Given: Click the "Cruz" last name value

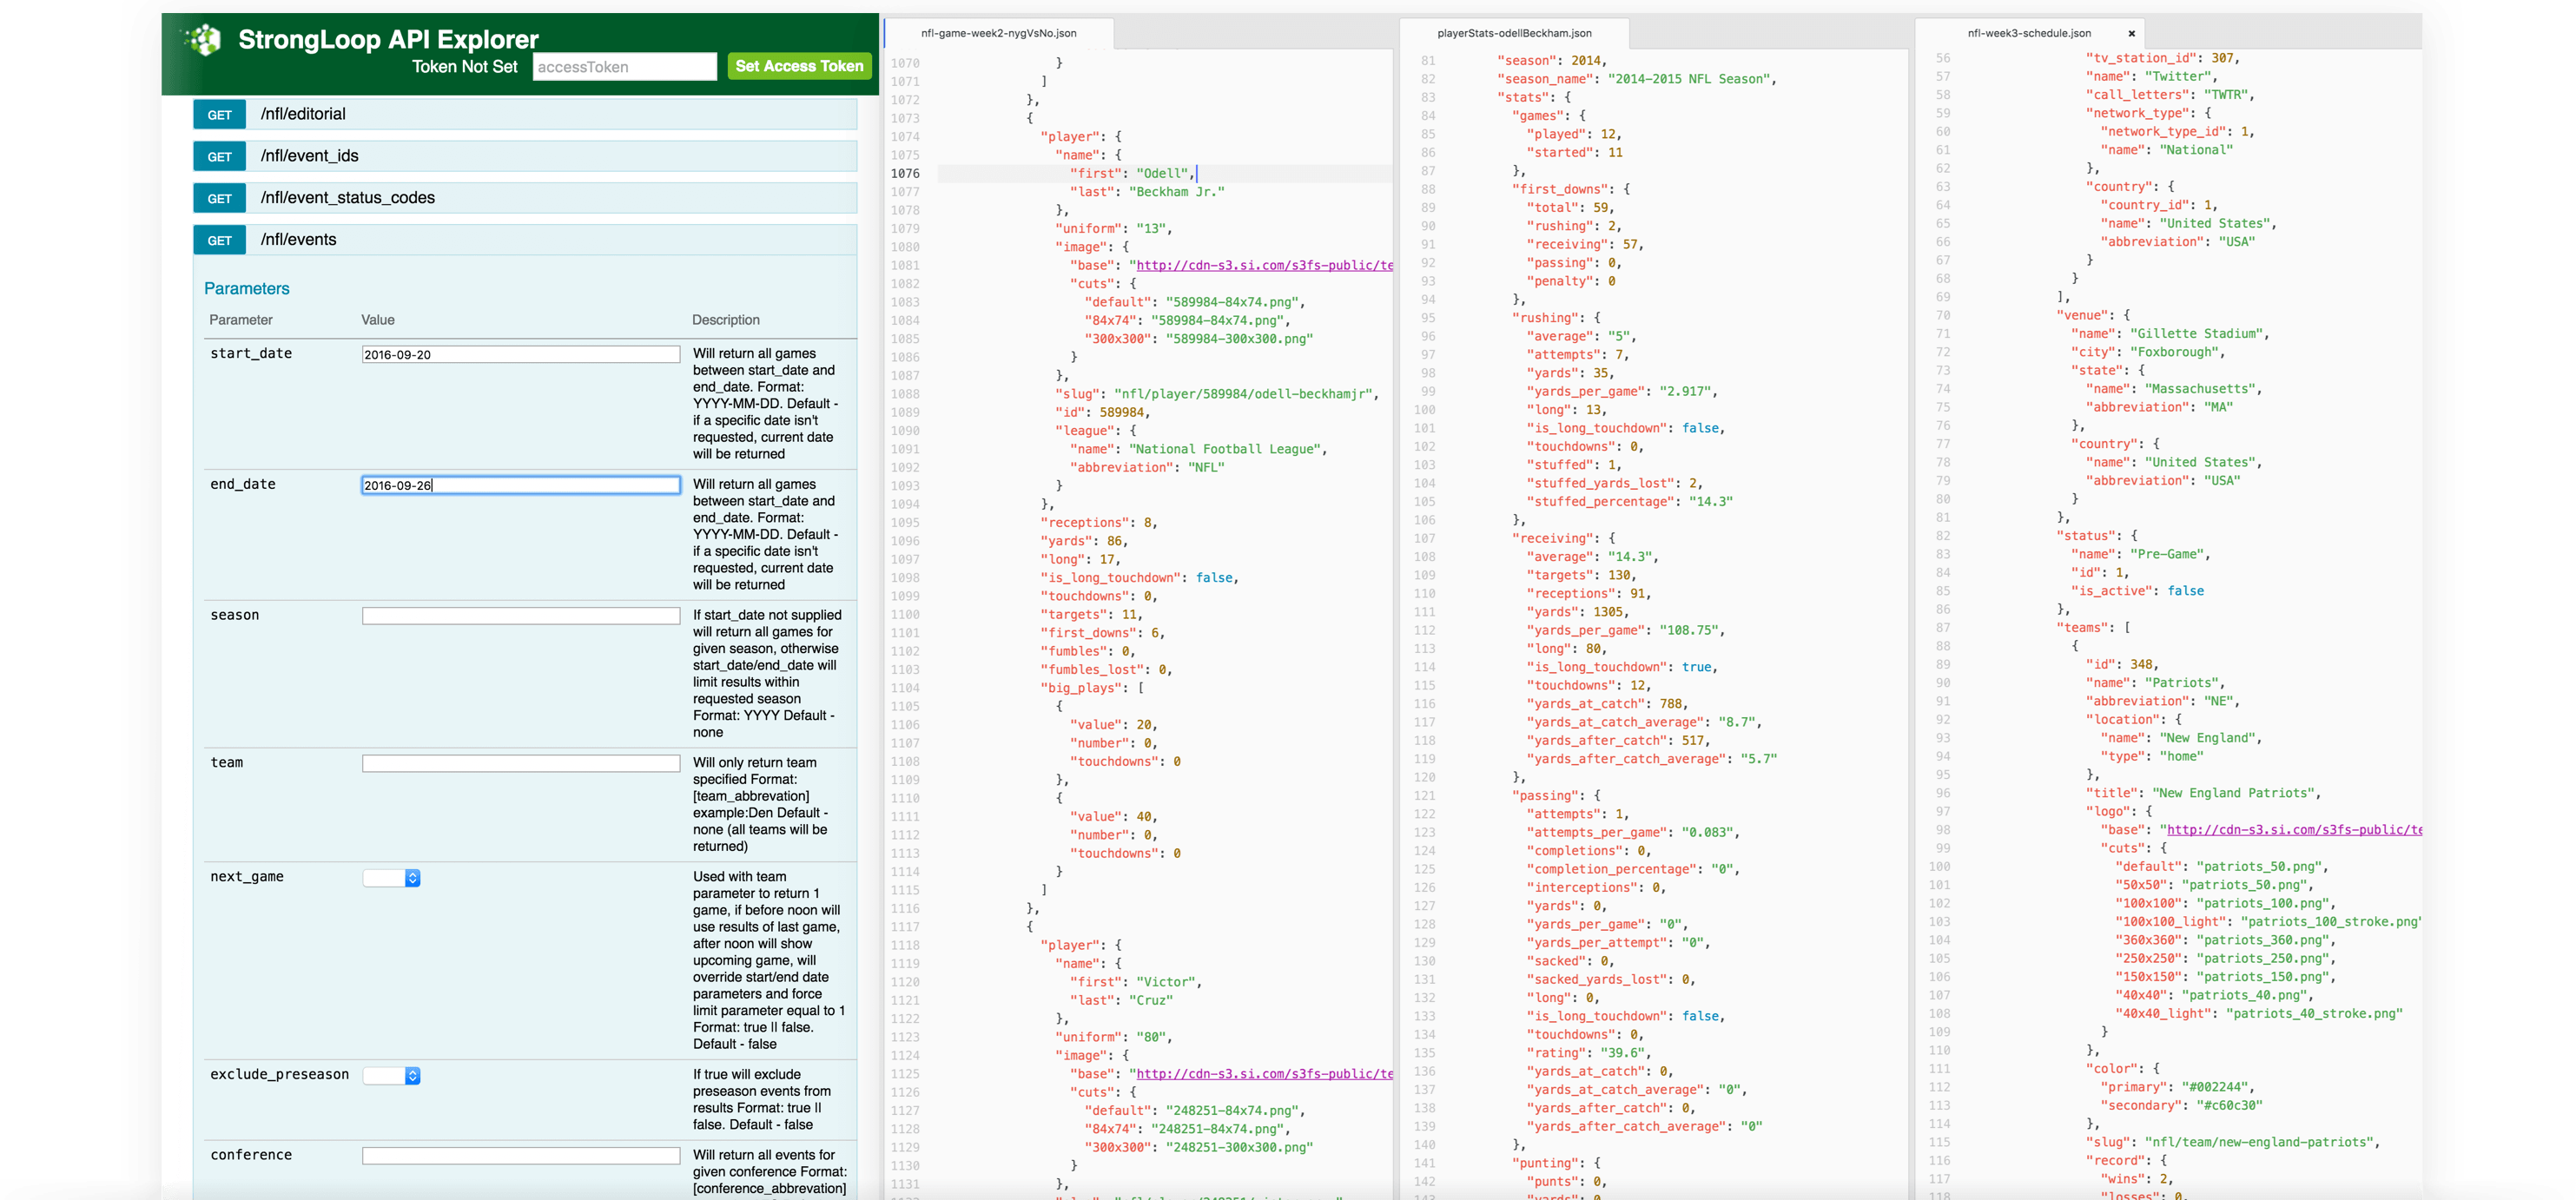Looking at the screenshot, I should tap(1150, 1000).
